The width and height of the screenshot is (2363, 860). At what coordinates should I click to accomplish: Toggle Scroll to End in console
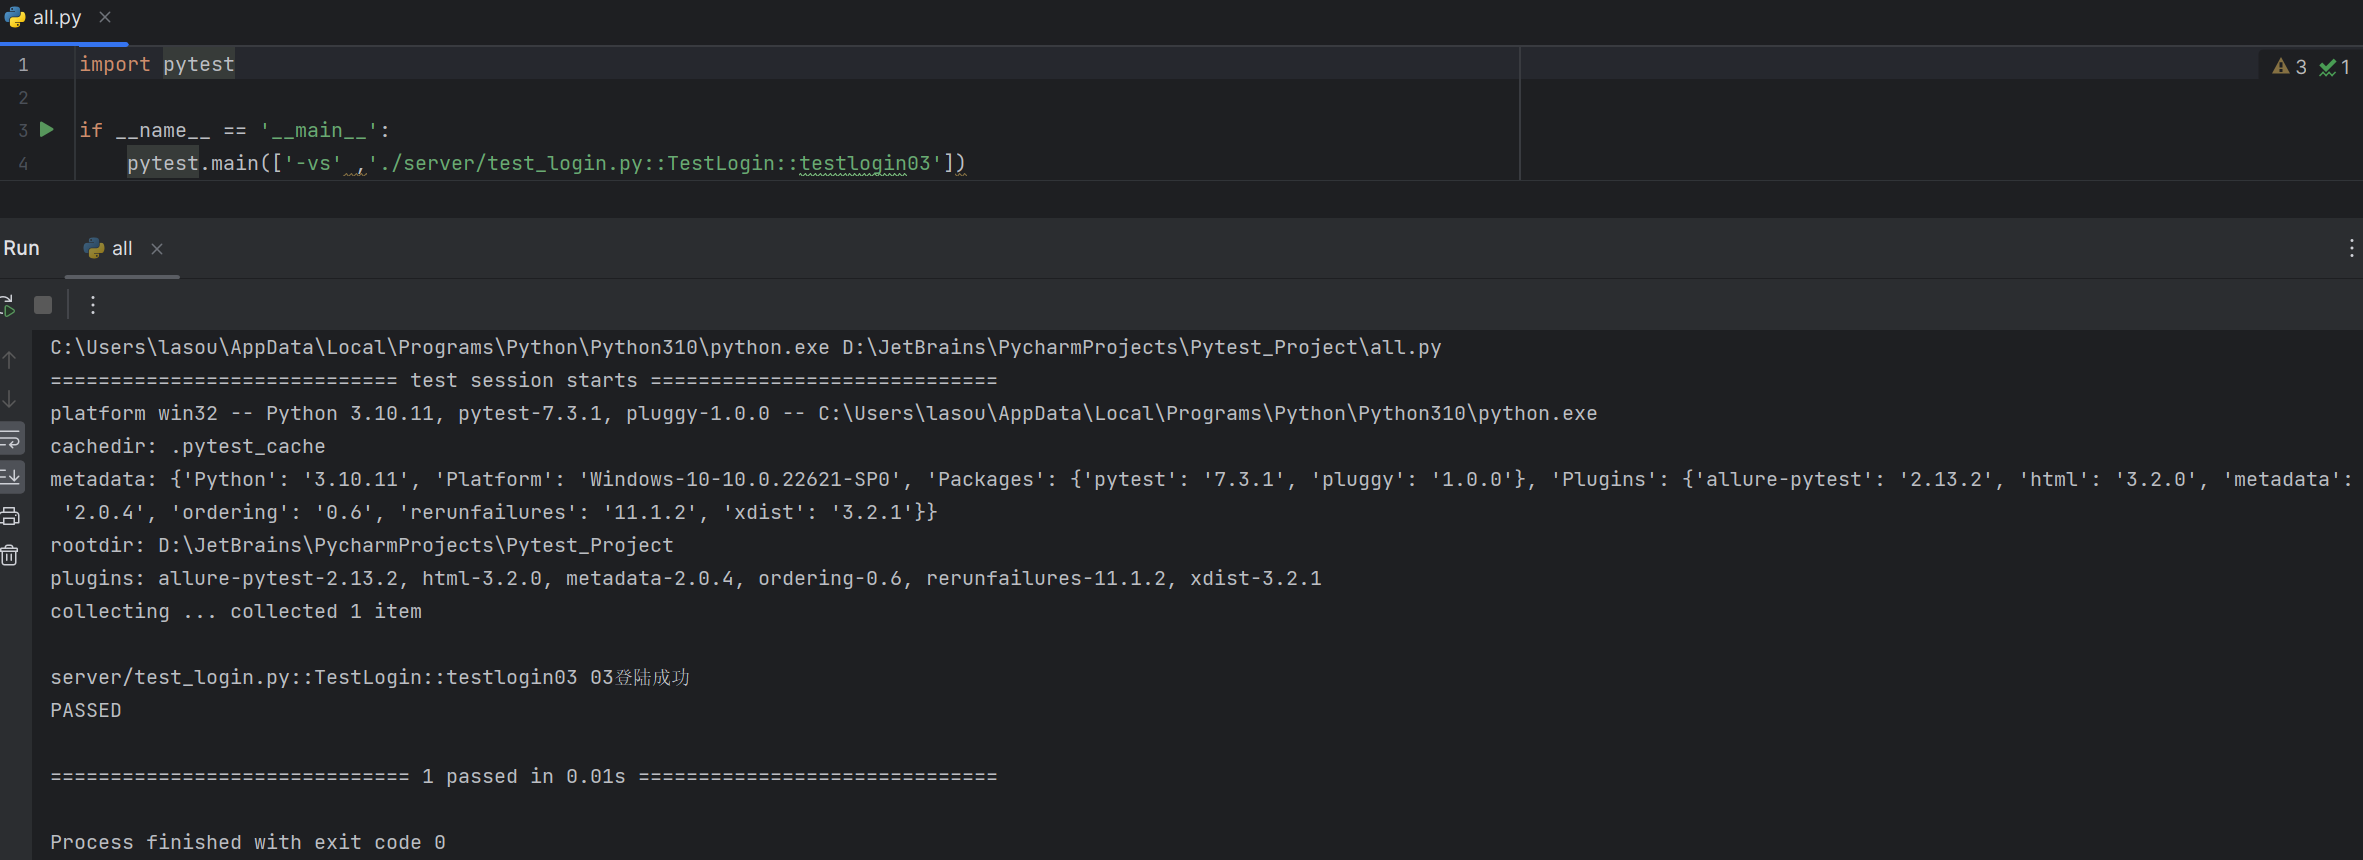(x=11, y=476)
